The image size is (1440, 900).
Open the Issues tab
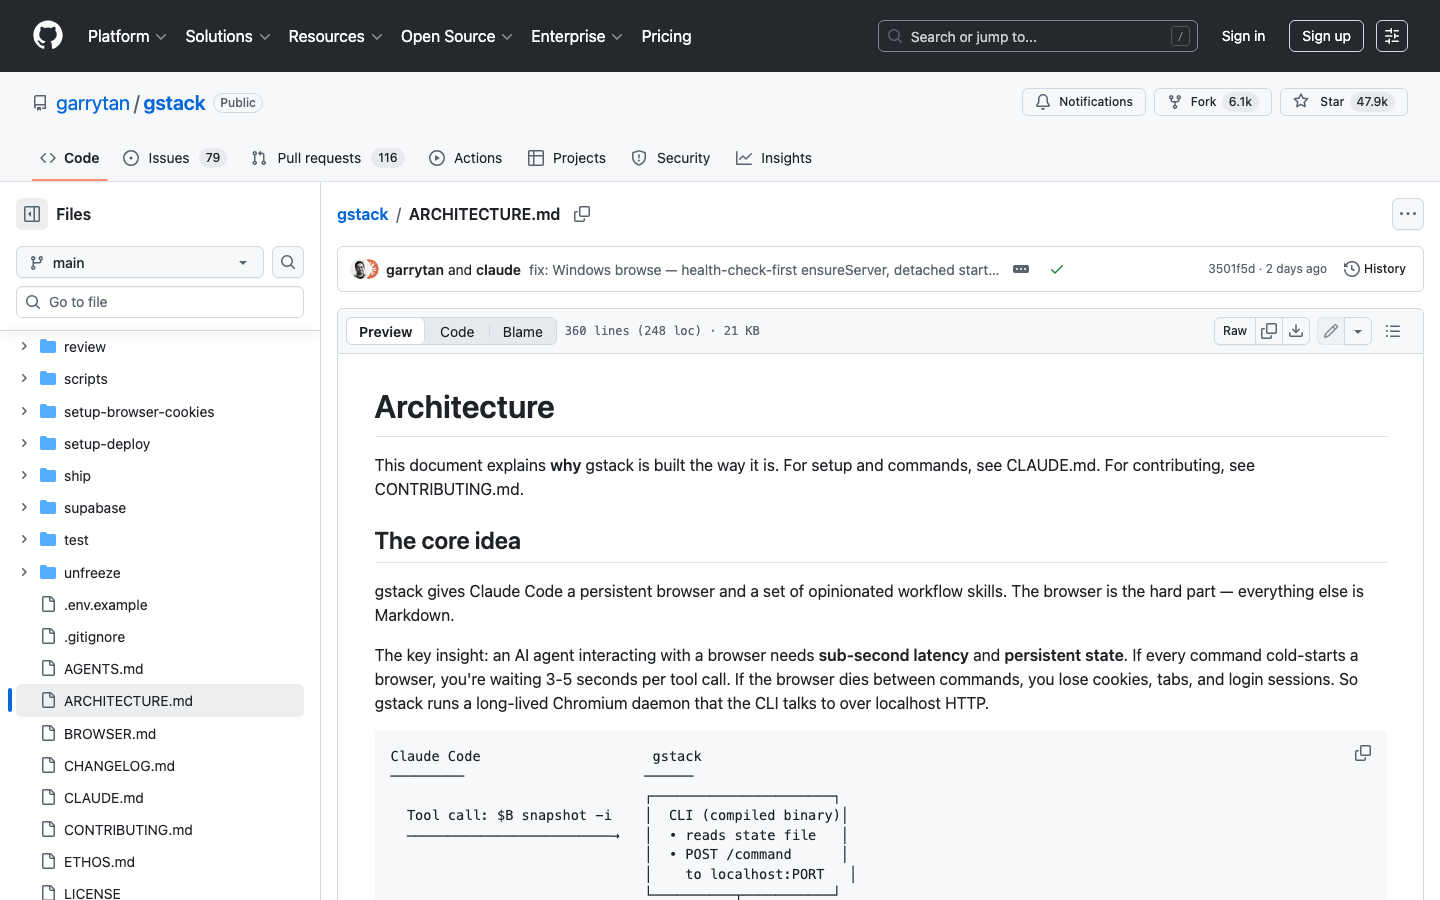pyautogui.click(x=175, y=158)
